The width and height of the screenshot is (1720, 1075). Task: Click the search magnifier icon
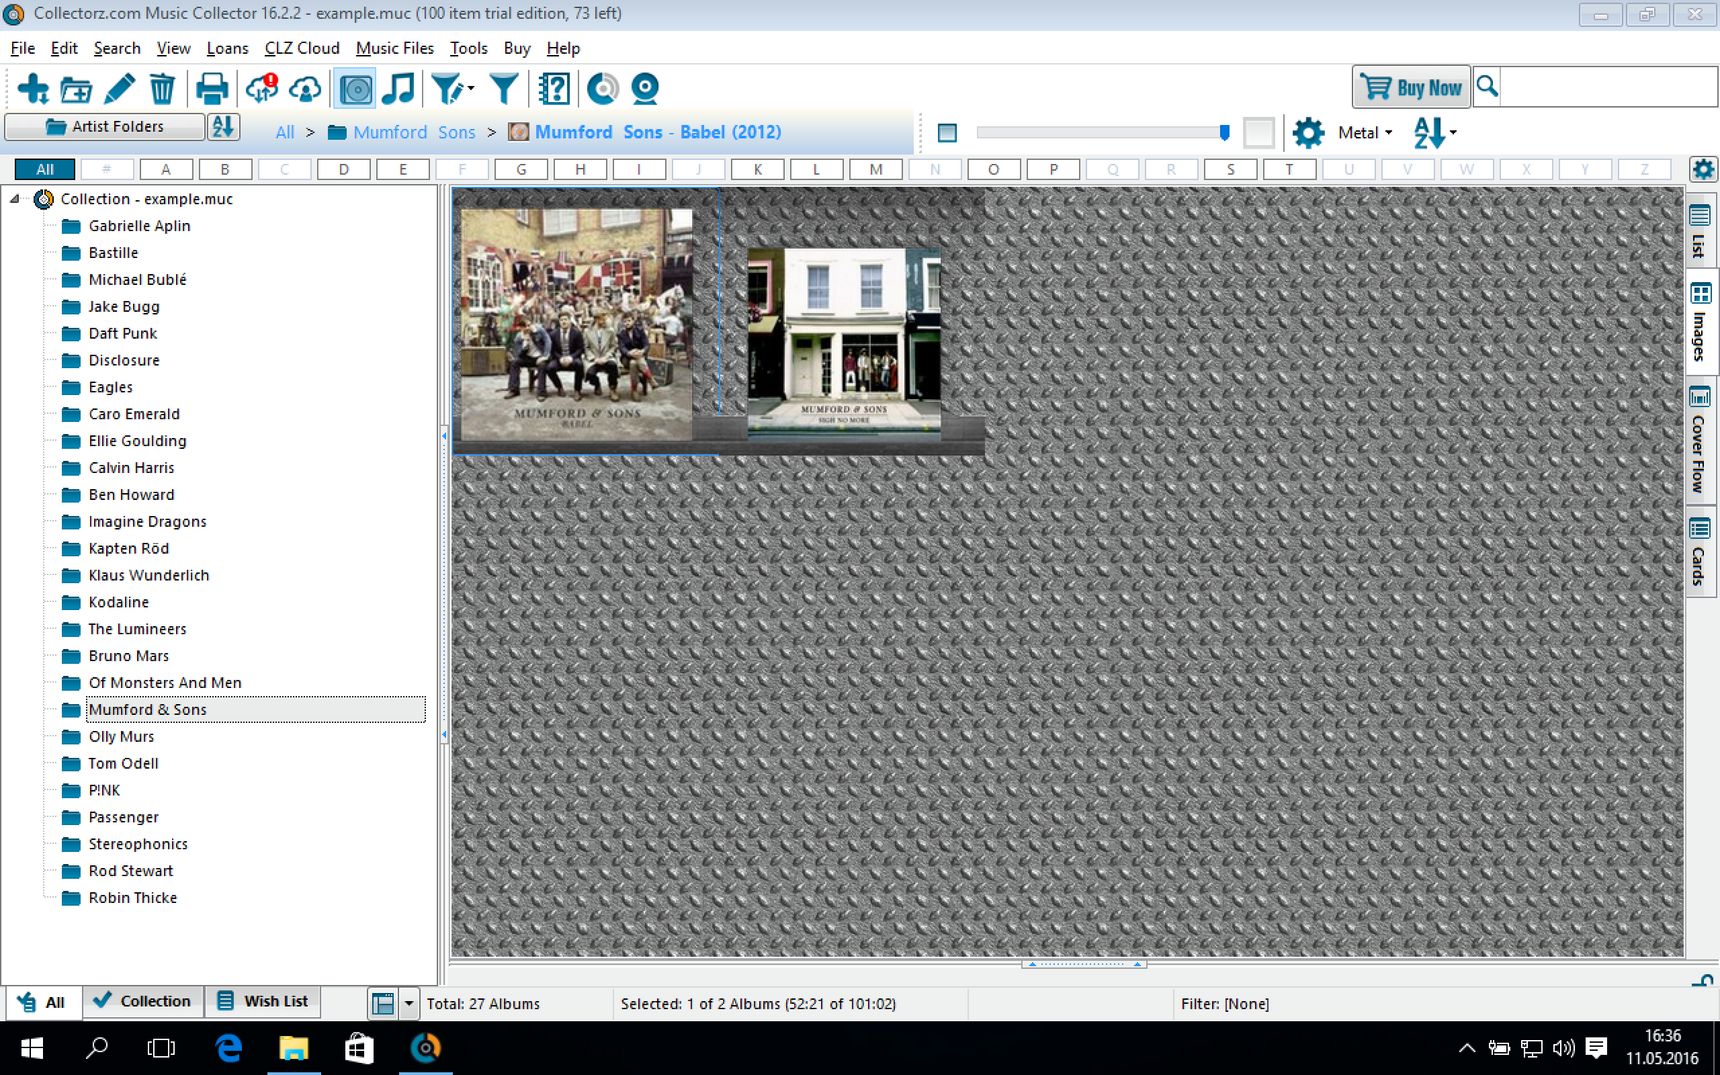tap(1487, 87)
